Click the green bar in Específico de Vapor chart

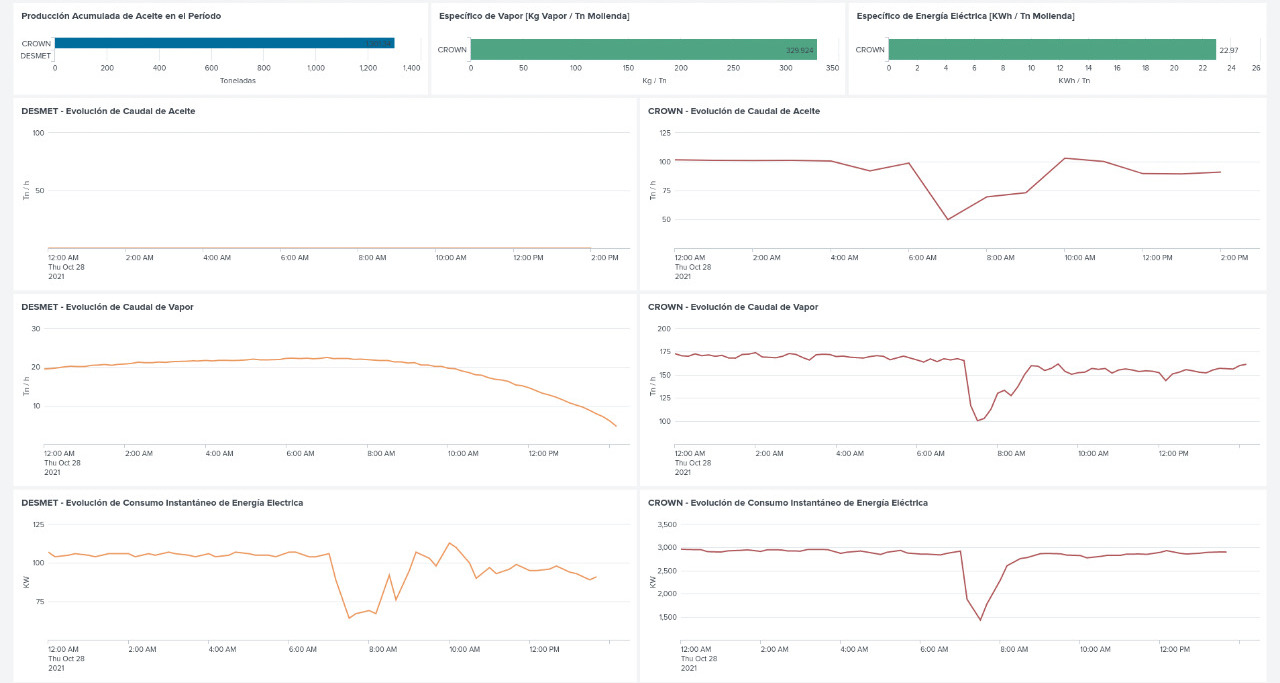point(643,49)
